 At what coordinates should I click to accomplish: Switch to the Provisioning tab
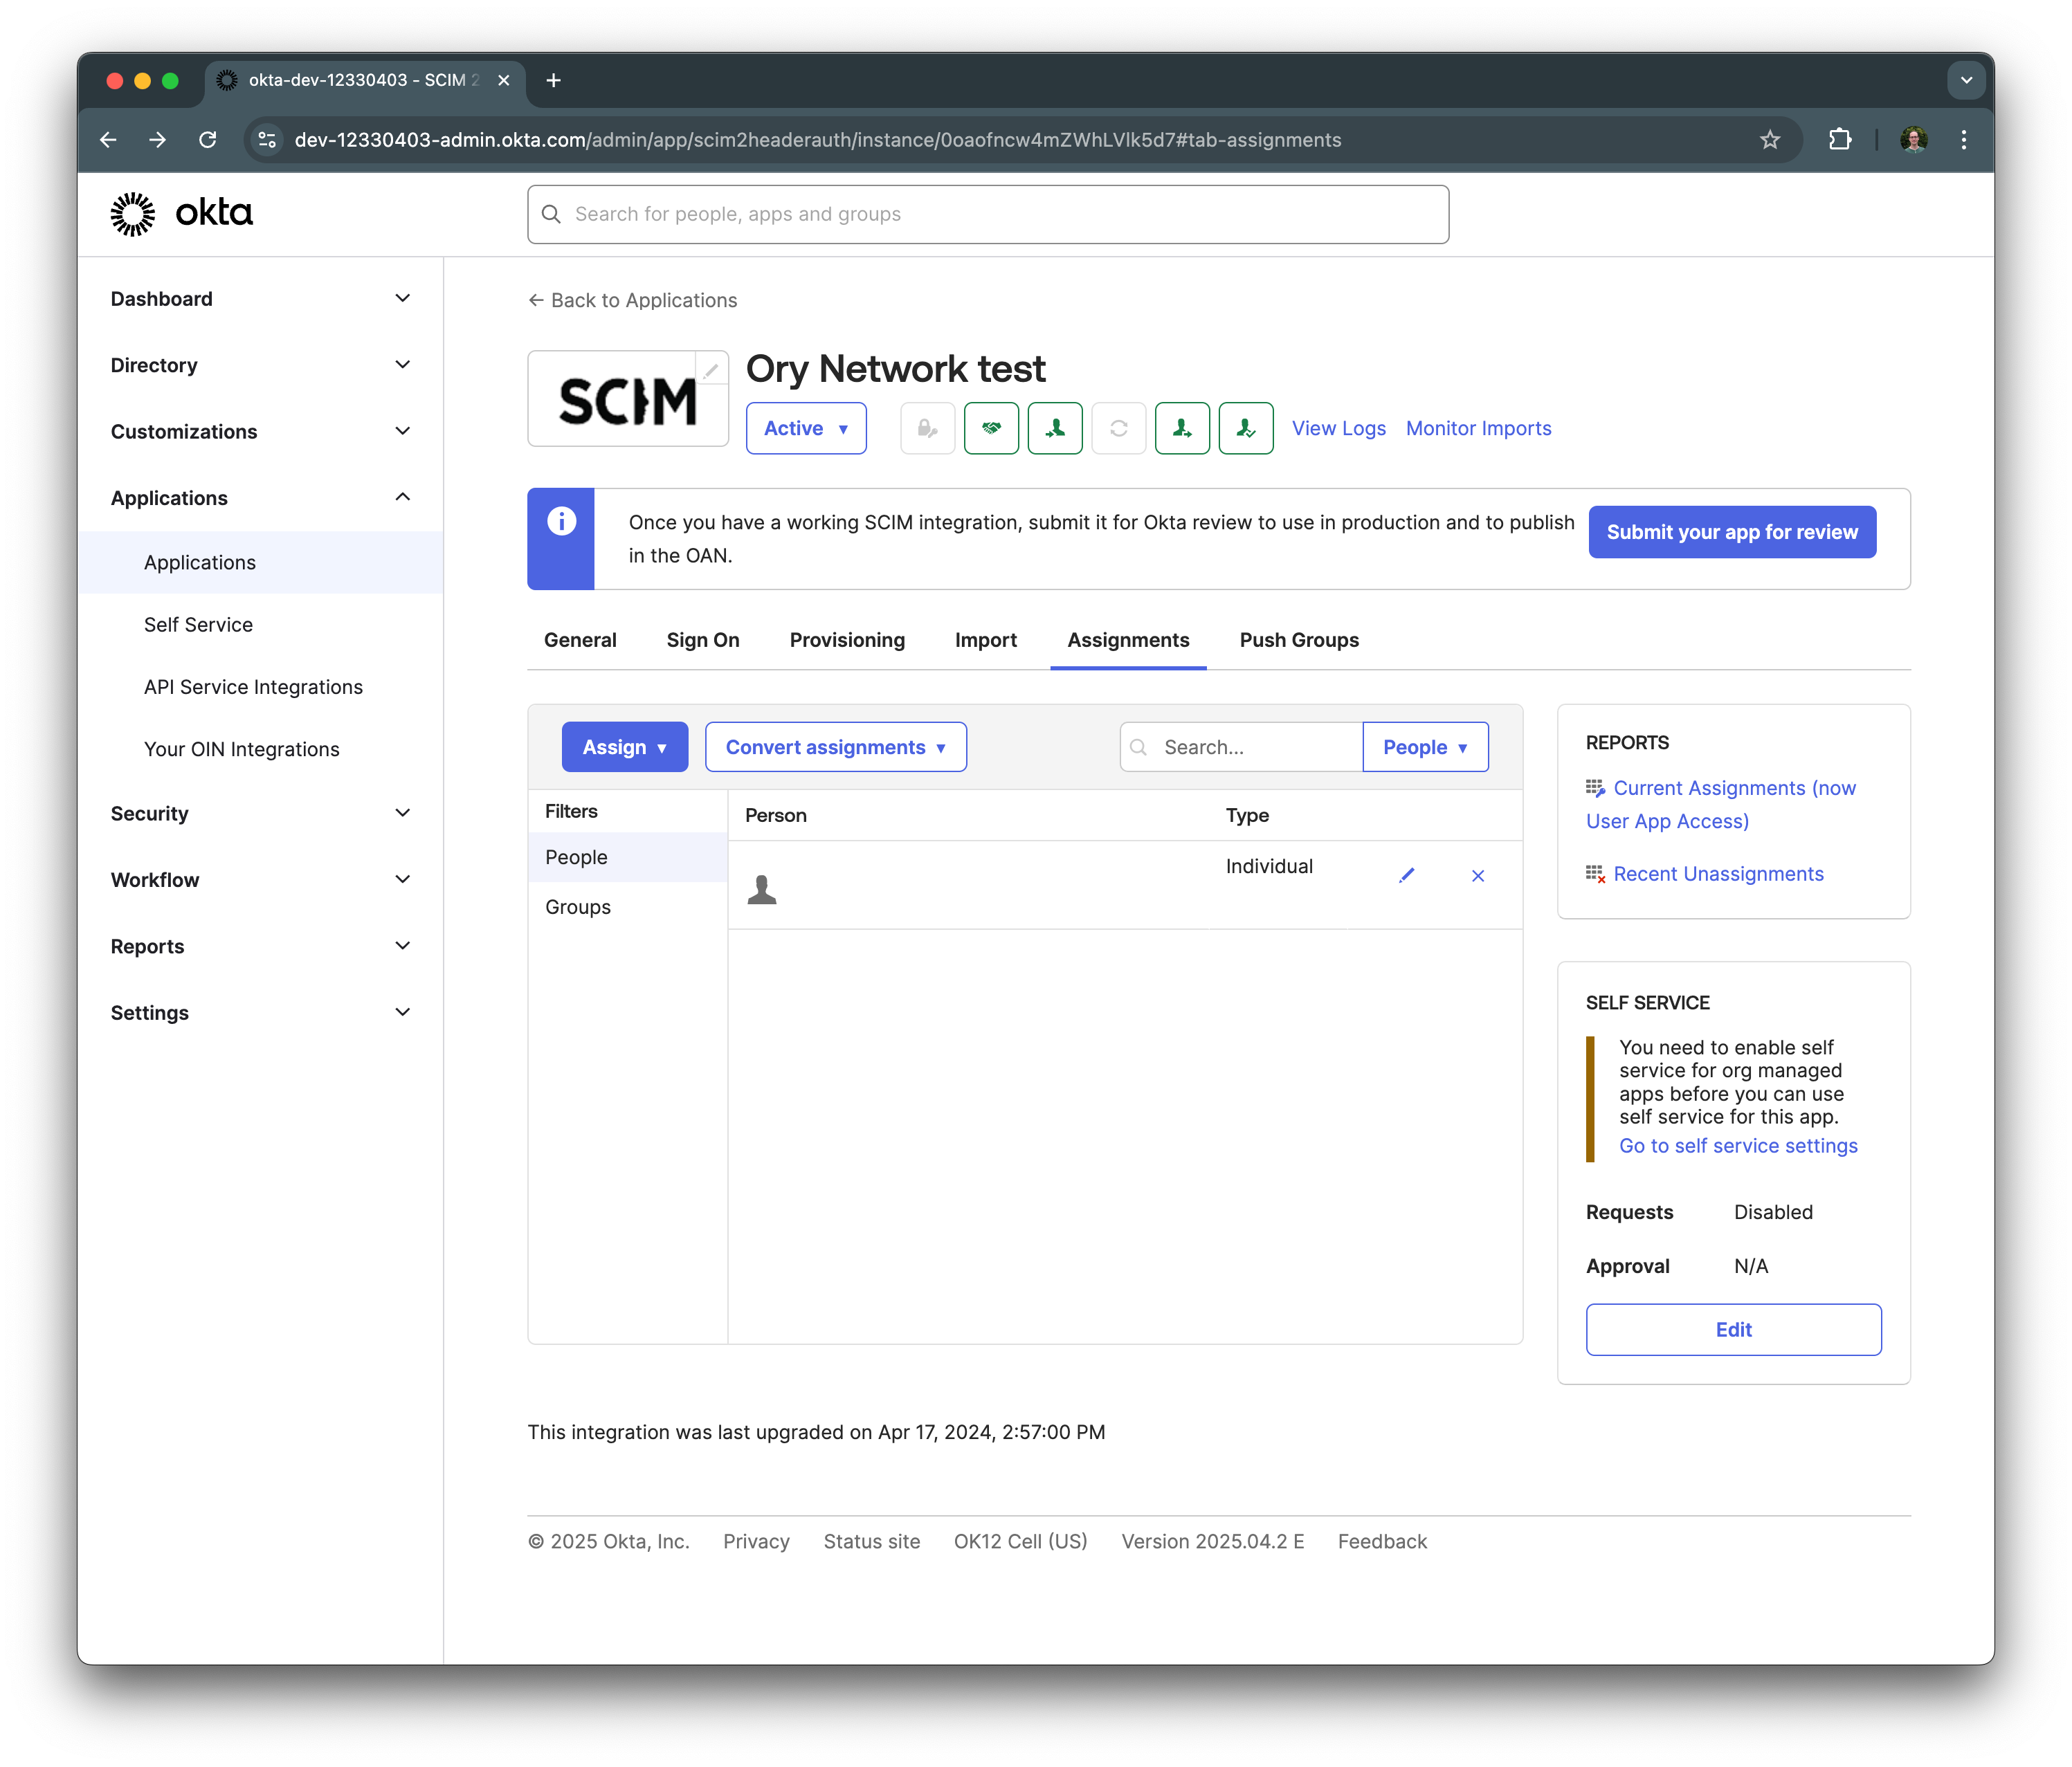click(846, 640)
